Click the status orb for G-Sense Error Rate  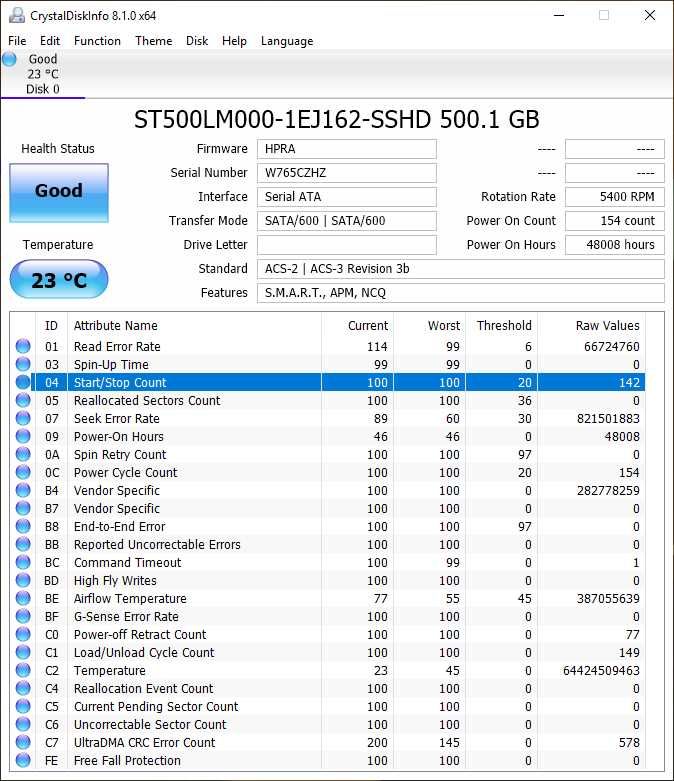[23, 616]
